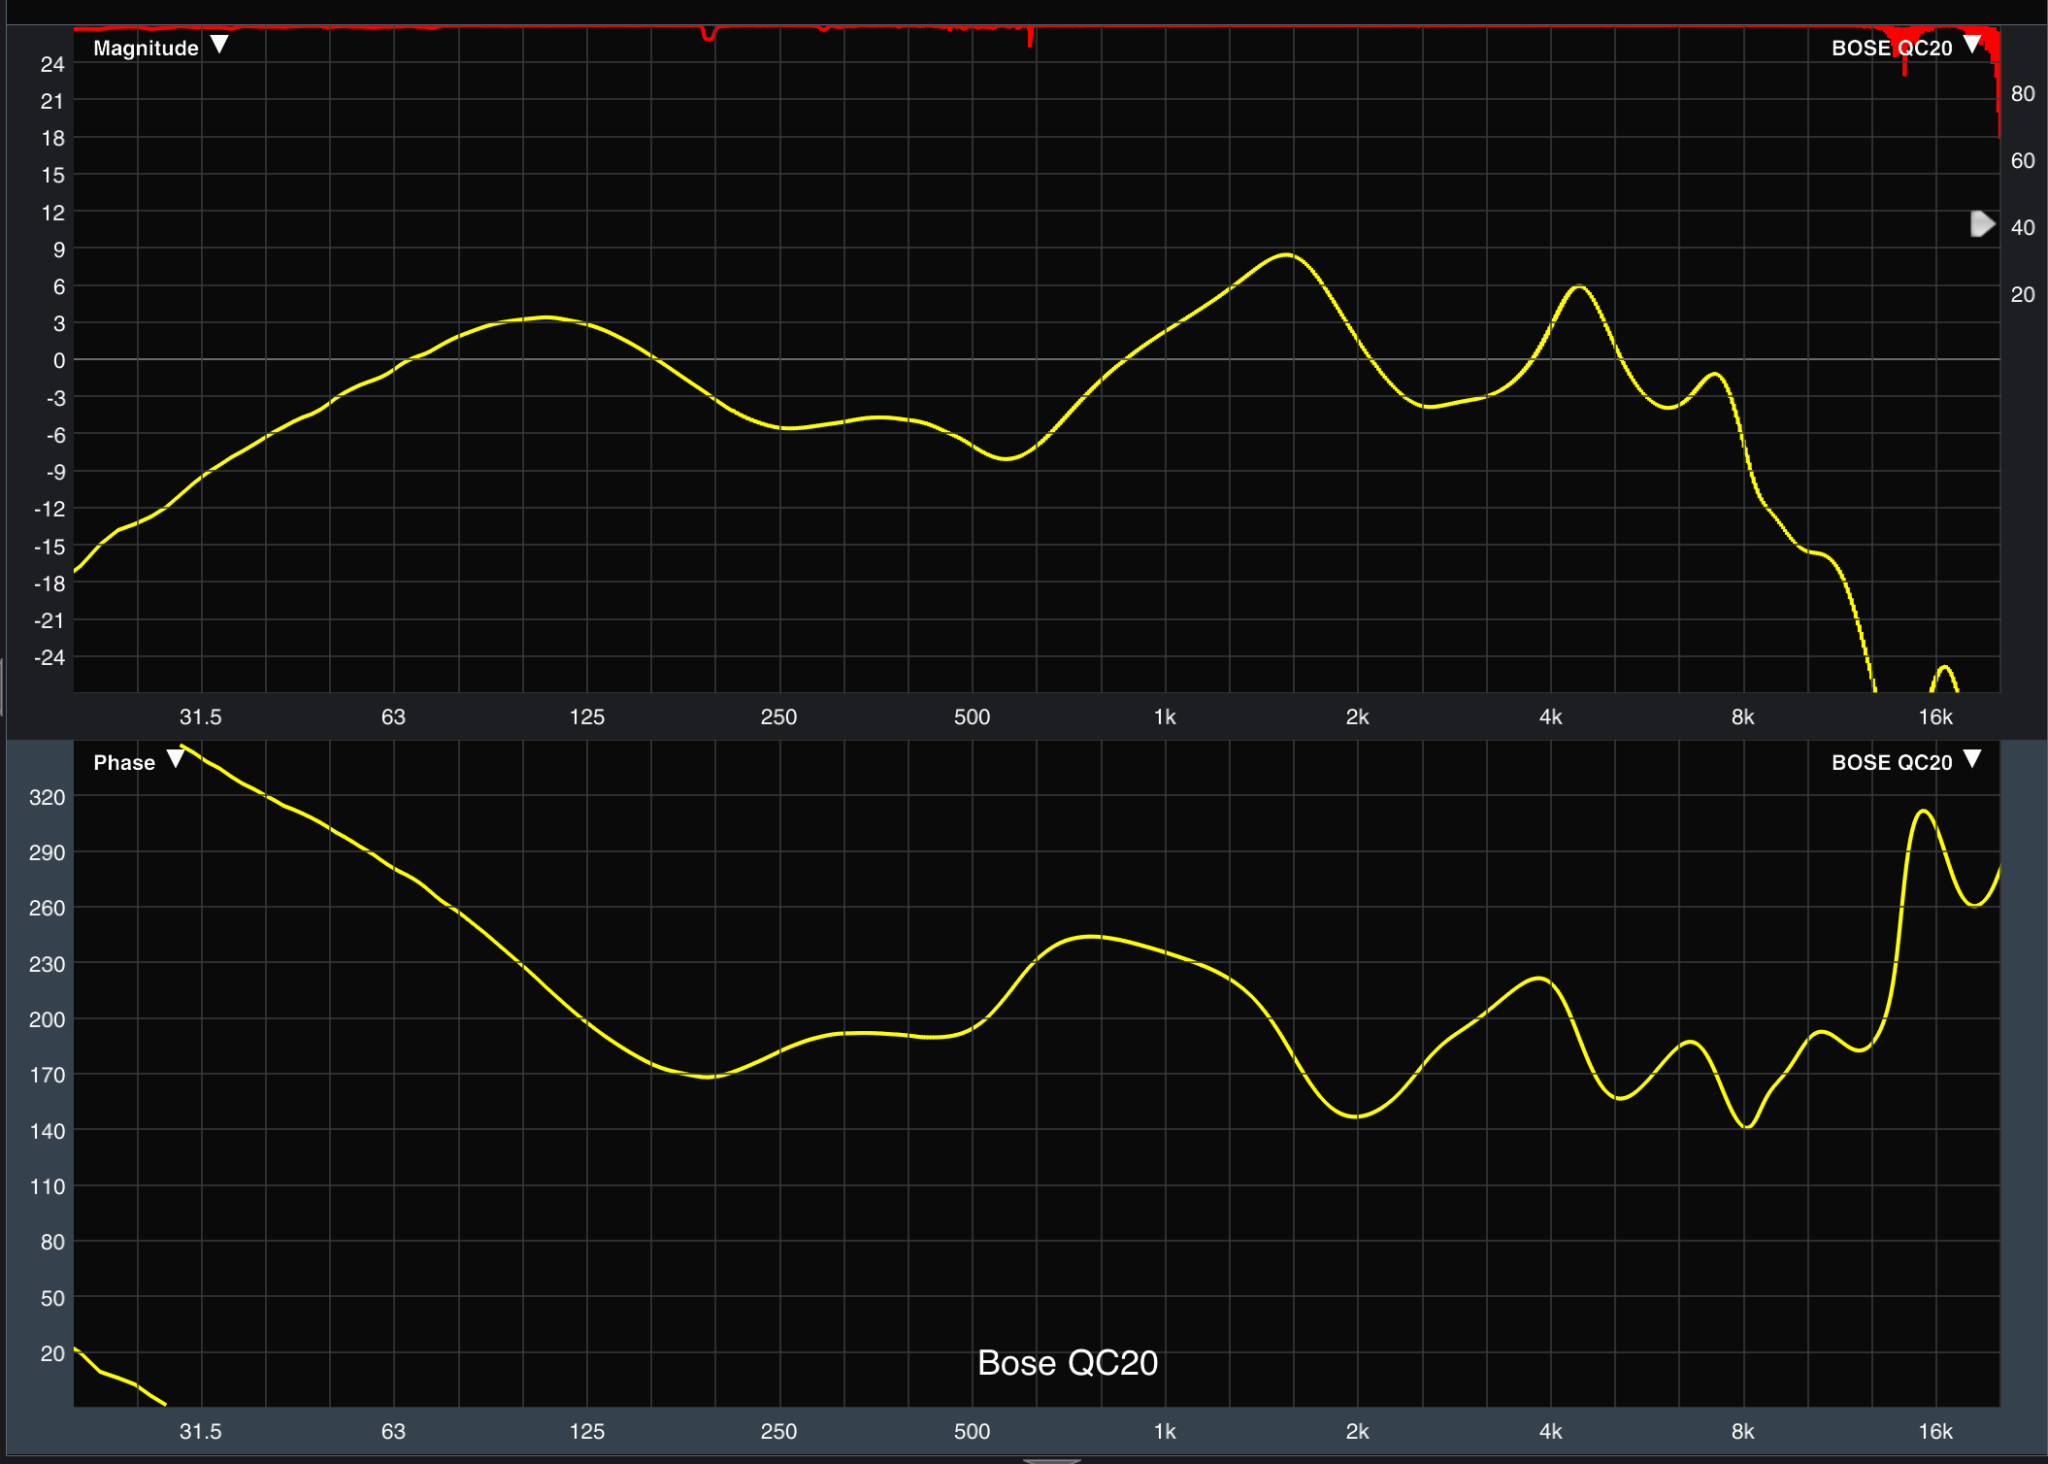Click the 16k label on the frequency axis
Viewport: 2048px width, 1464px height.
[x=1936, y=716]
